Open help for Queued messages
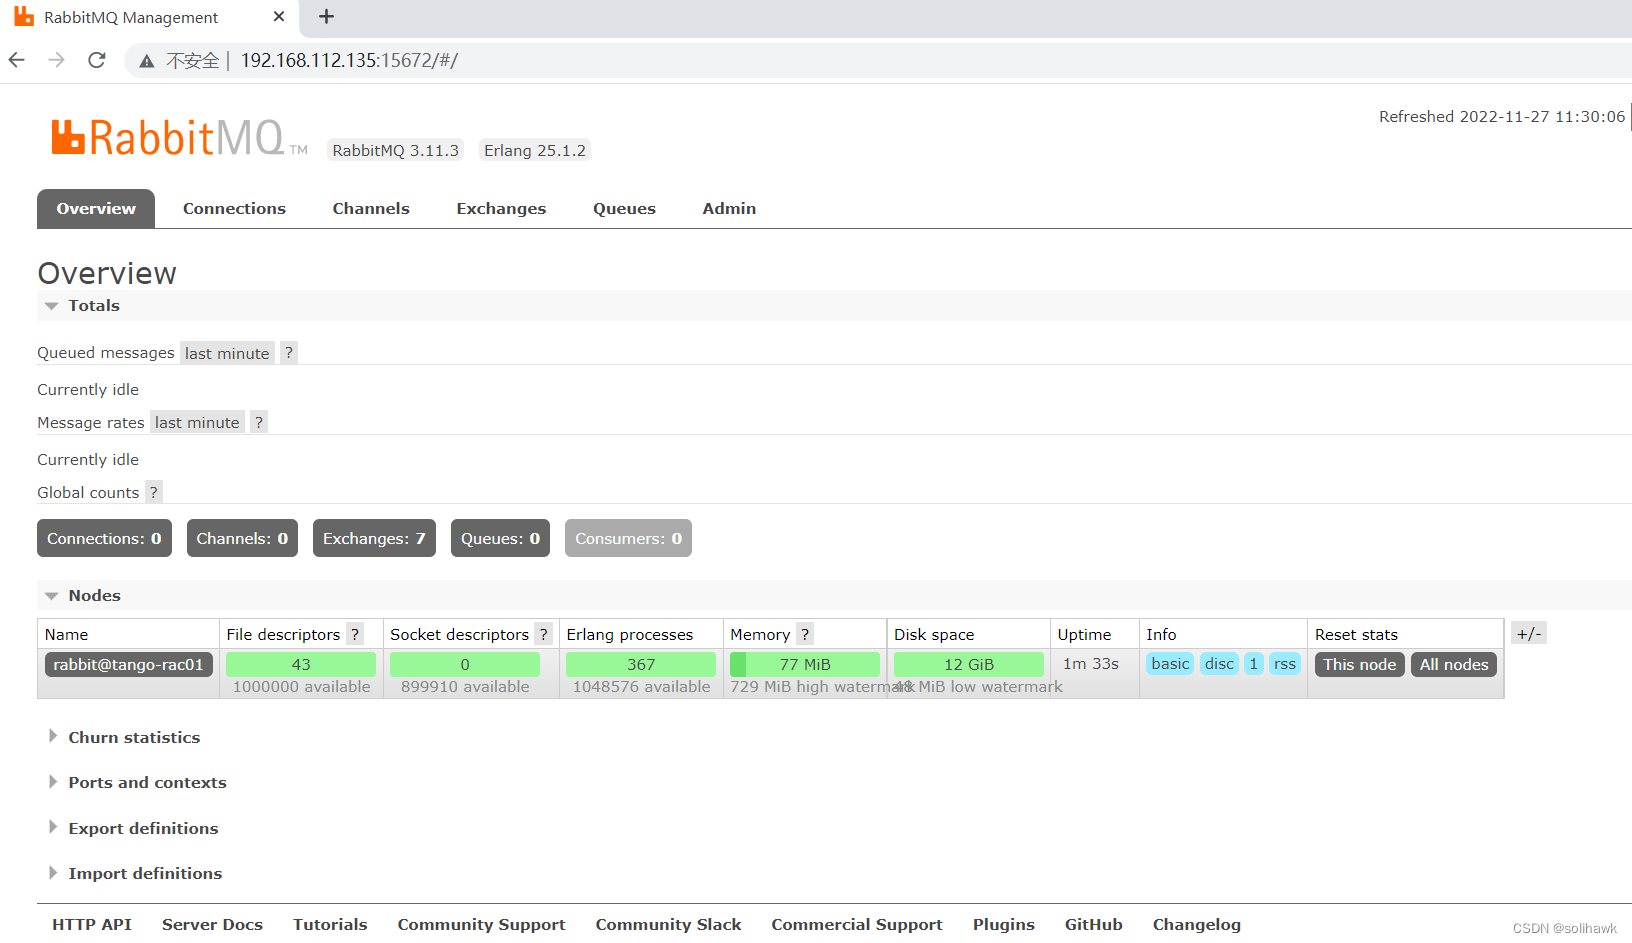 click(288, 352)
